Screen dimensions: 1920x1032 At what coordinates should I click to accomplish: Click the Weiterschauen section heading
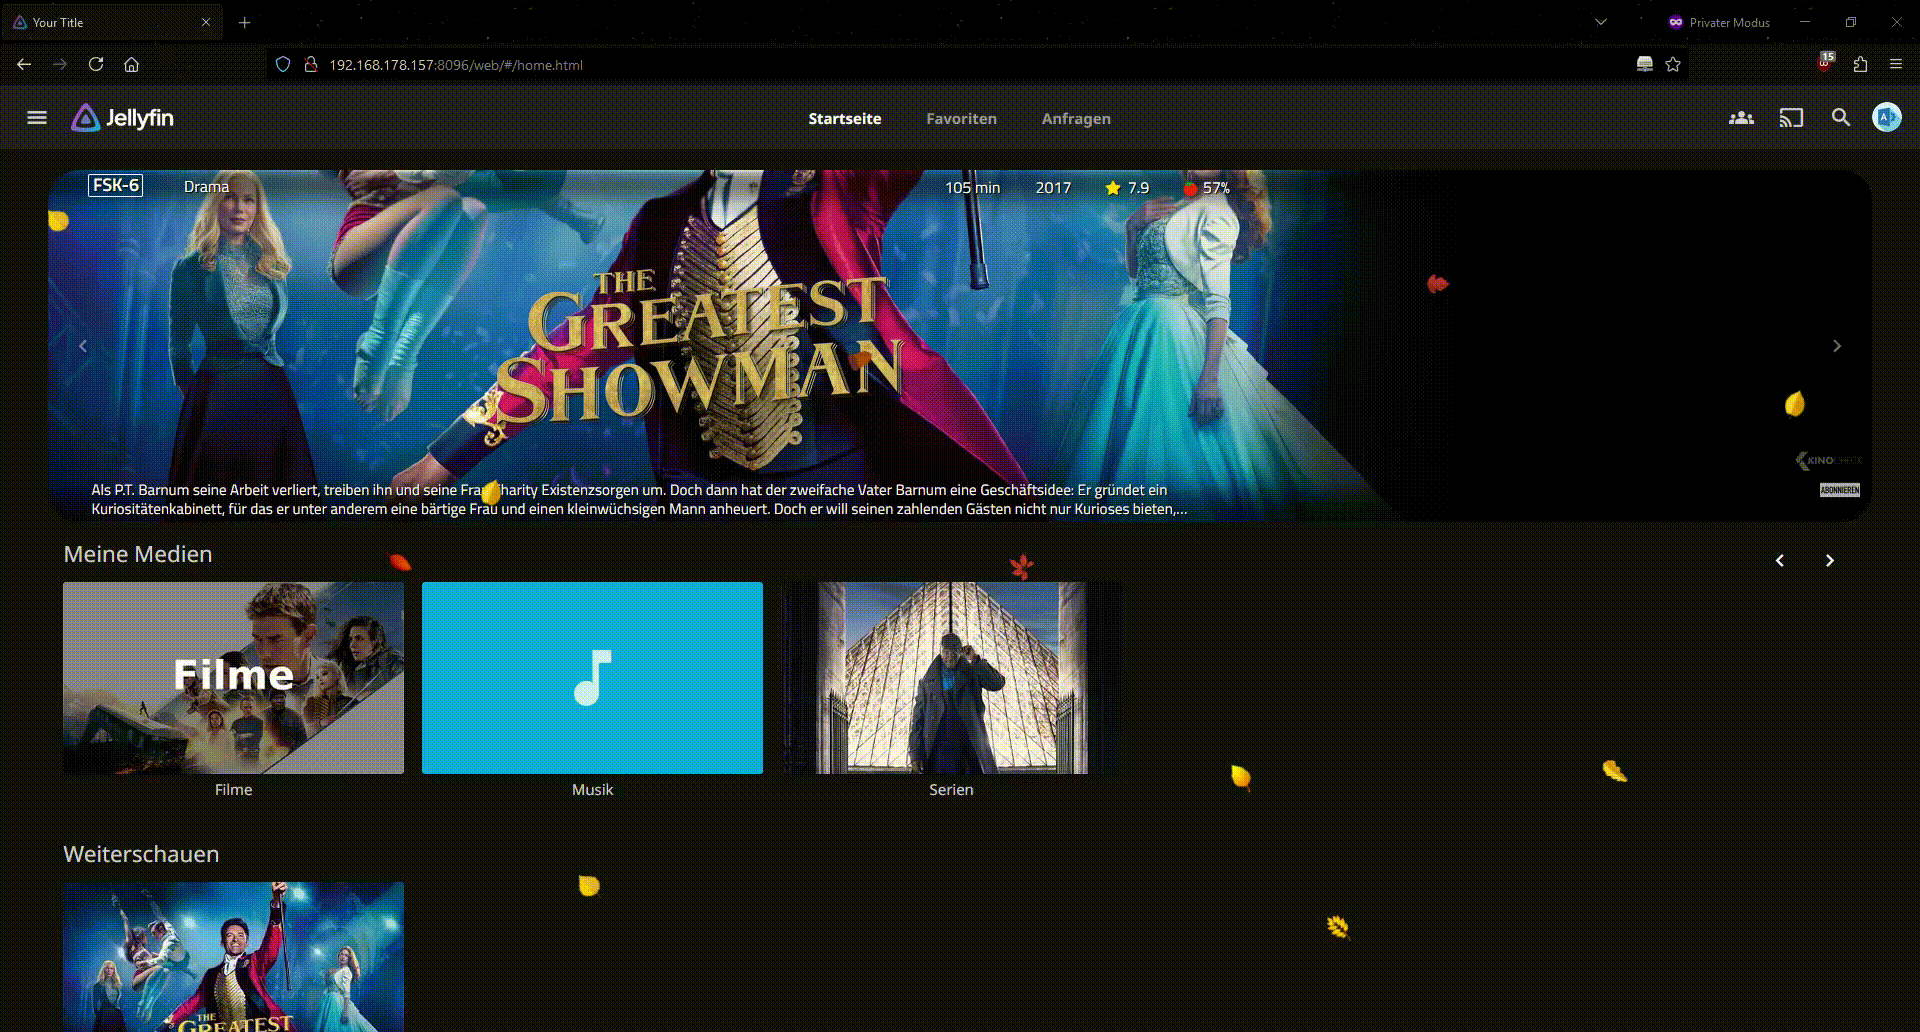141,854
